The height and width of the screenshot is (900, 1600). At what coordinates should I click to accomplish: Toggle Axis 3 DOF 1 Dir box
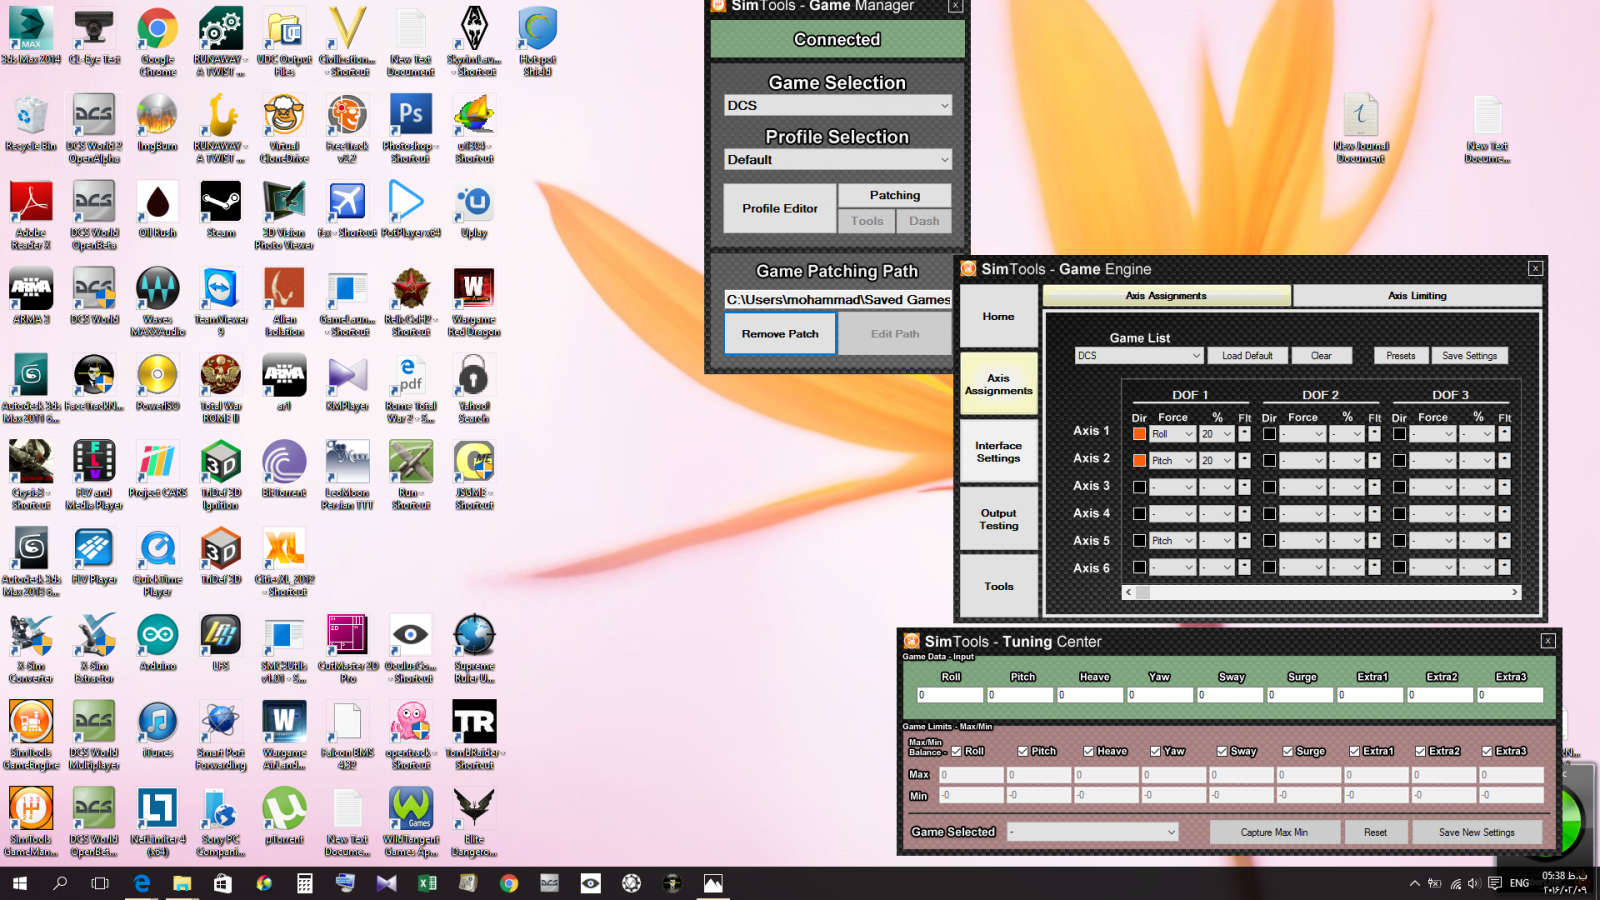pos(1139,487)
